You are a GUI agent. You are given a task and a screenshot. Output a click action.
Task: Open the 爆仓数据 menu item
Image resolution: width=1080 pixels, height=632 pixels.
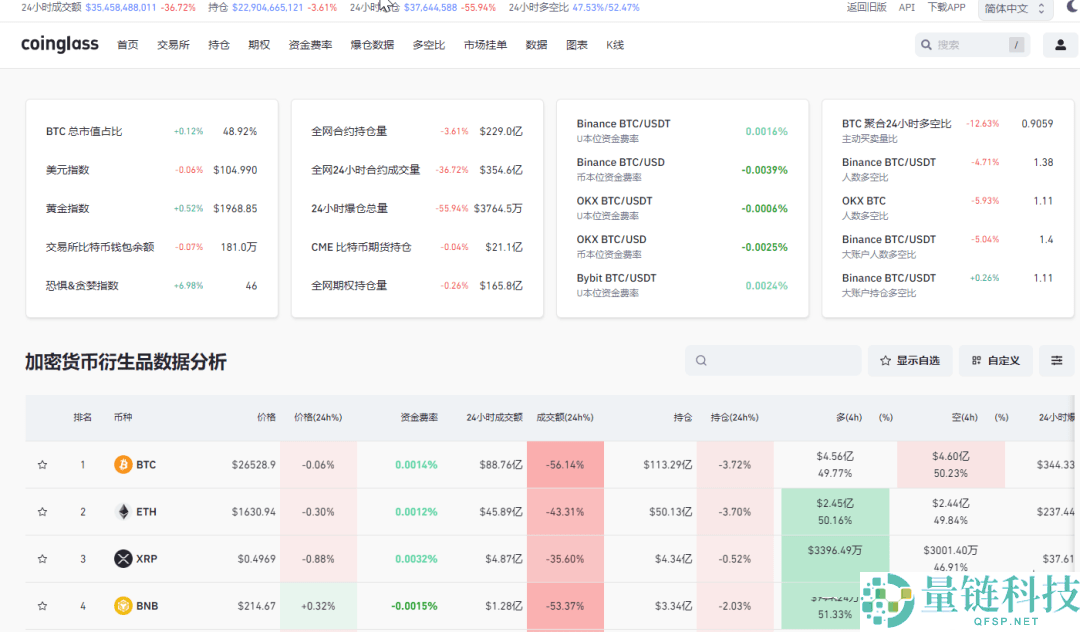click(x=371, y=45)
